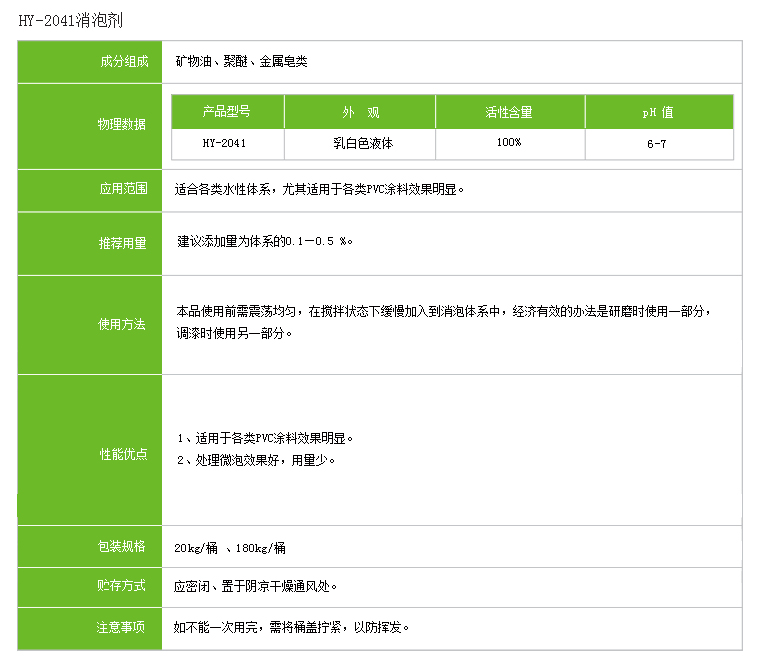Image resolution: width=760 pixels, height=669 pixels.
Task: Select the 6-7 pH value cell
Action: click(x=658, y=143)
